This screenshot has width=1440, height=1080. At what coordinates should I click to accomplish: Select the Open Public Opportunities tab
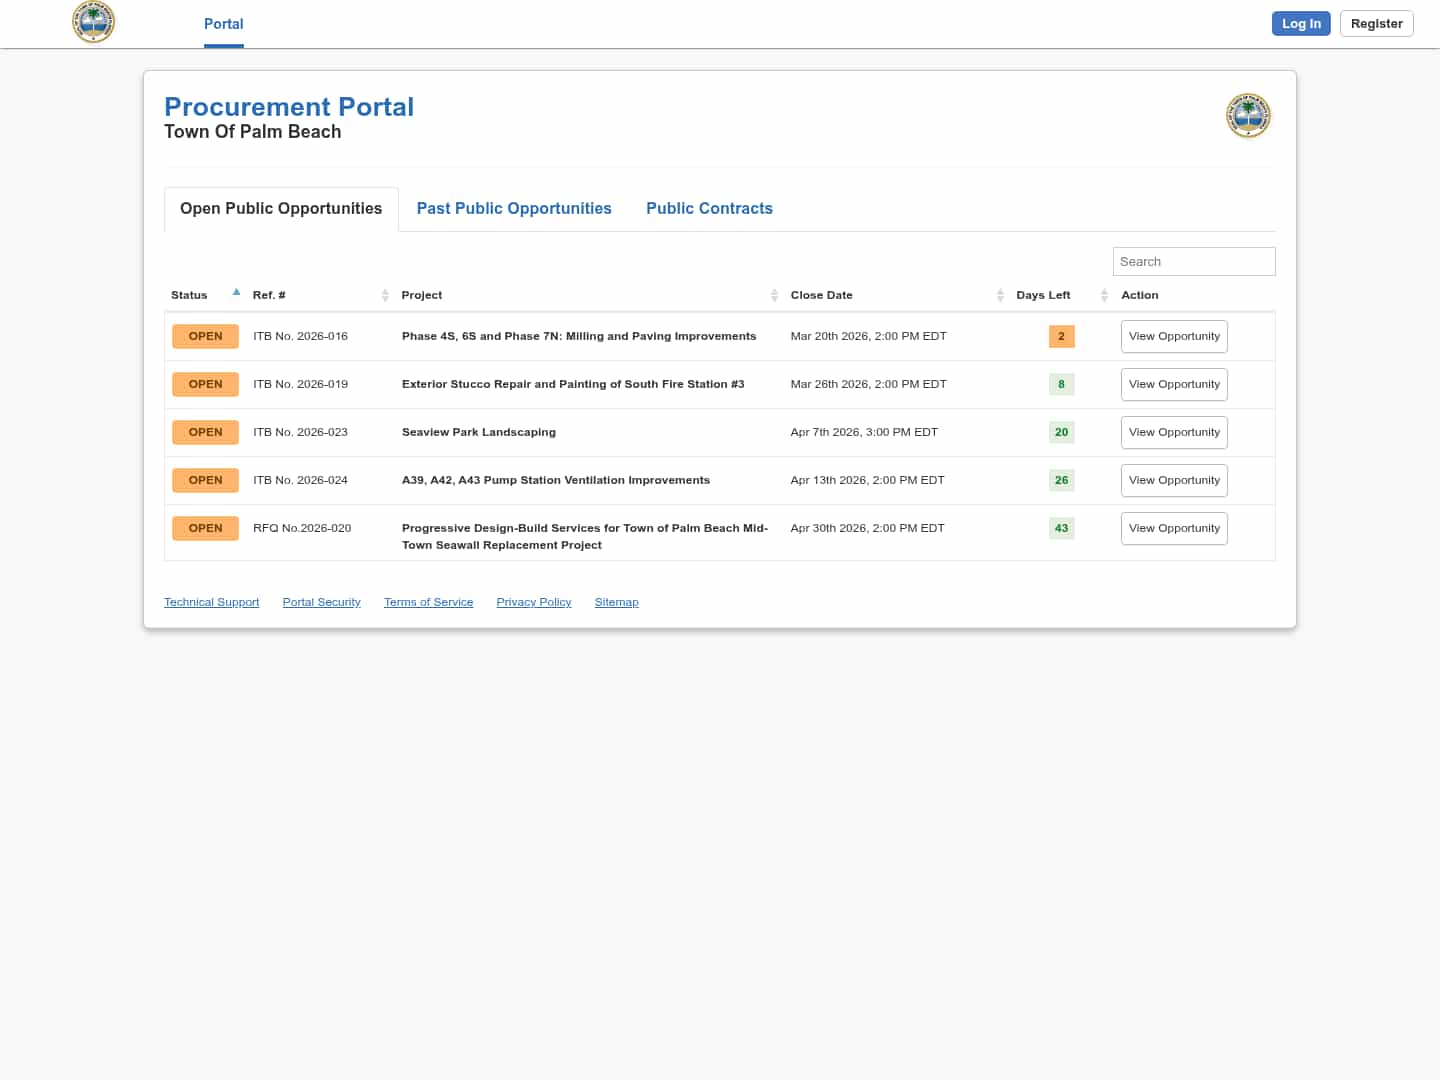tap(281, 209)
